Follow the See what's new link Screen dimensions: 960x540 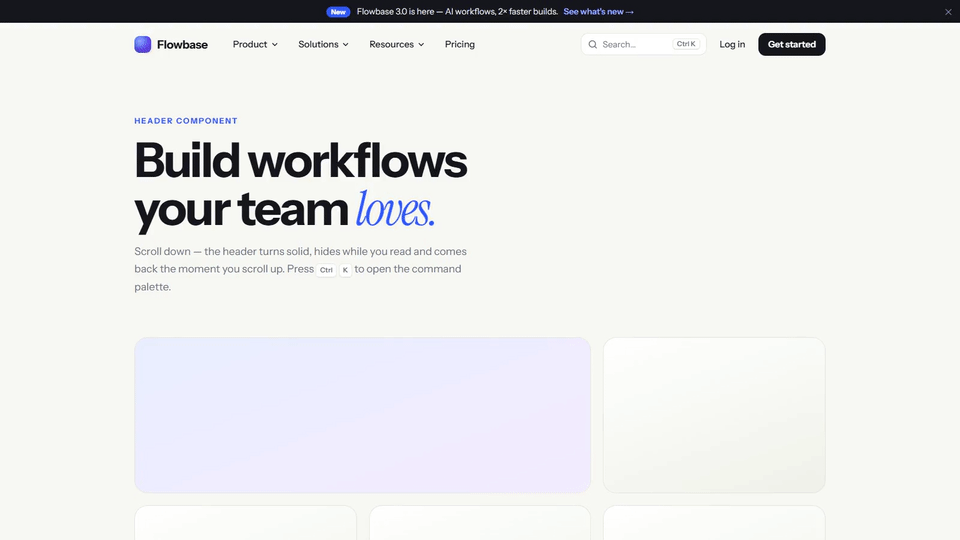click(x=598, y=12)
